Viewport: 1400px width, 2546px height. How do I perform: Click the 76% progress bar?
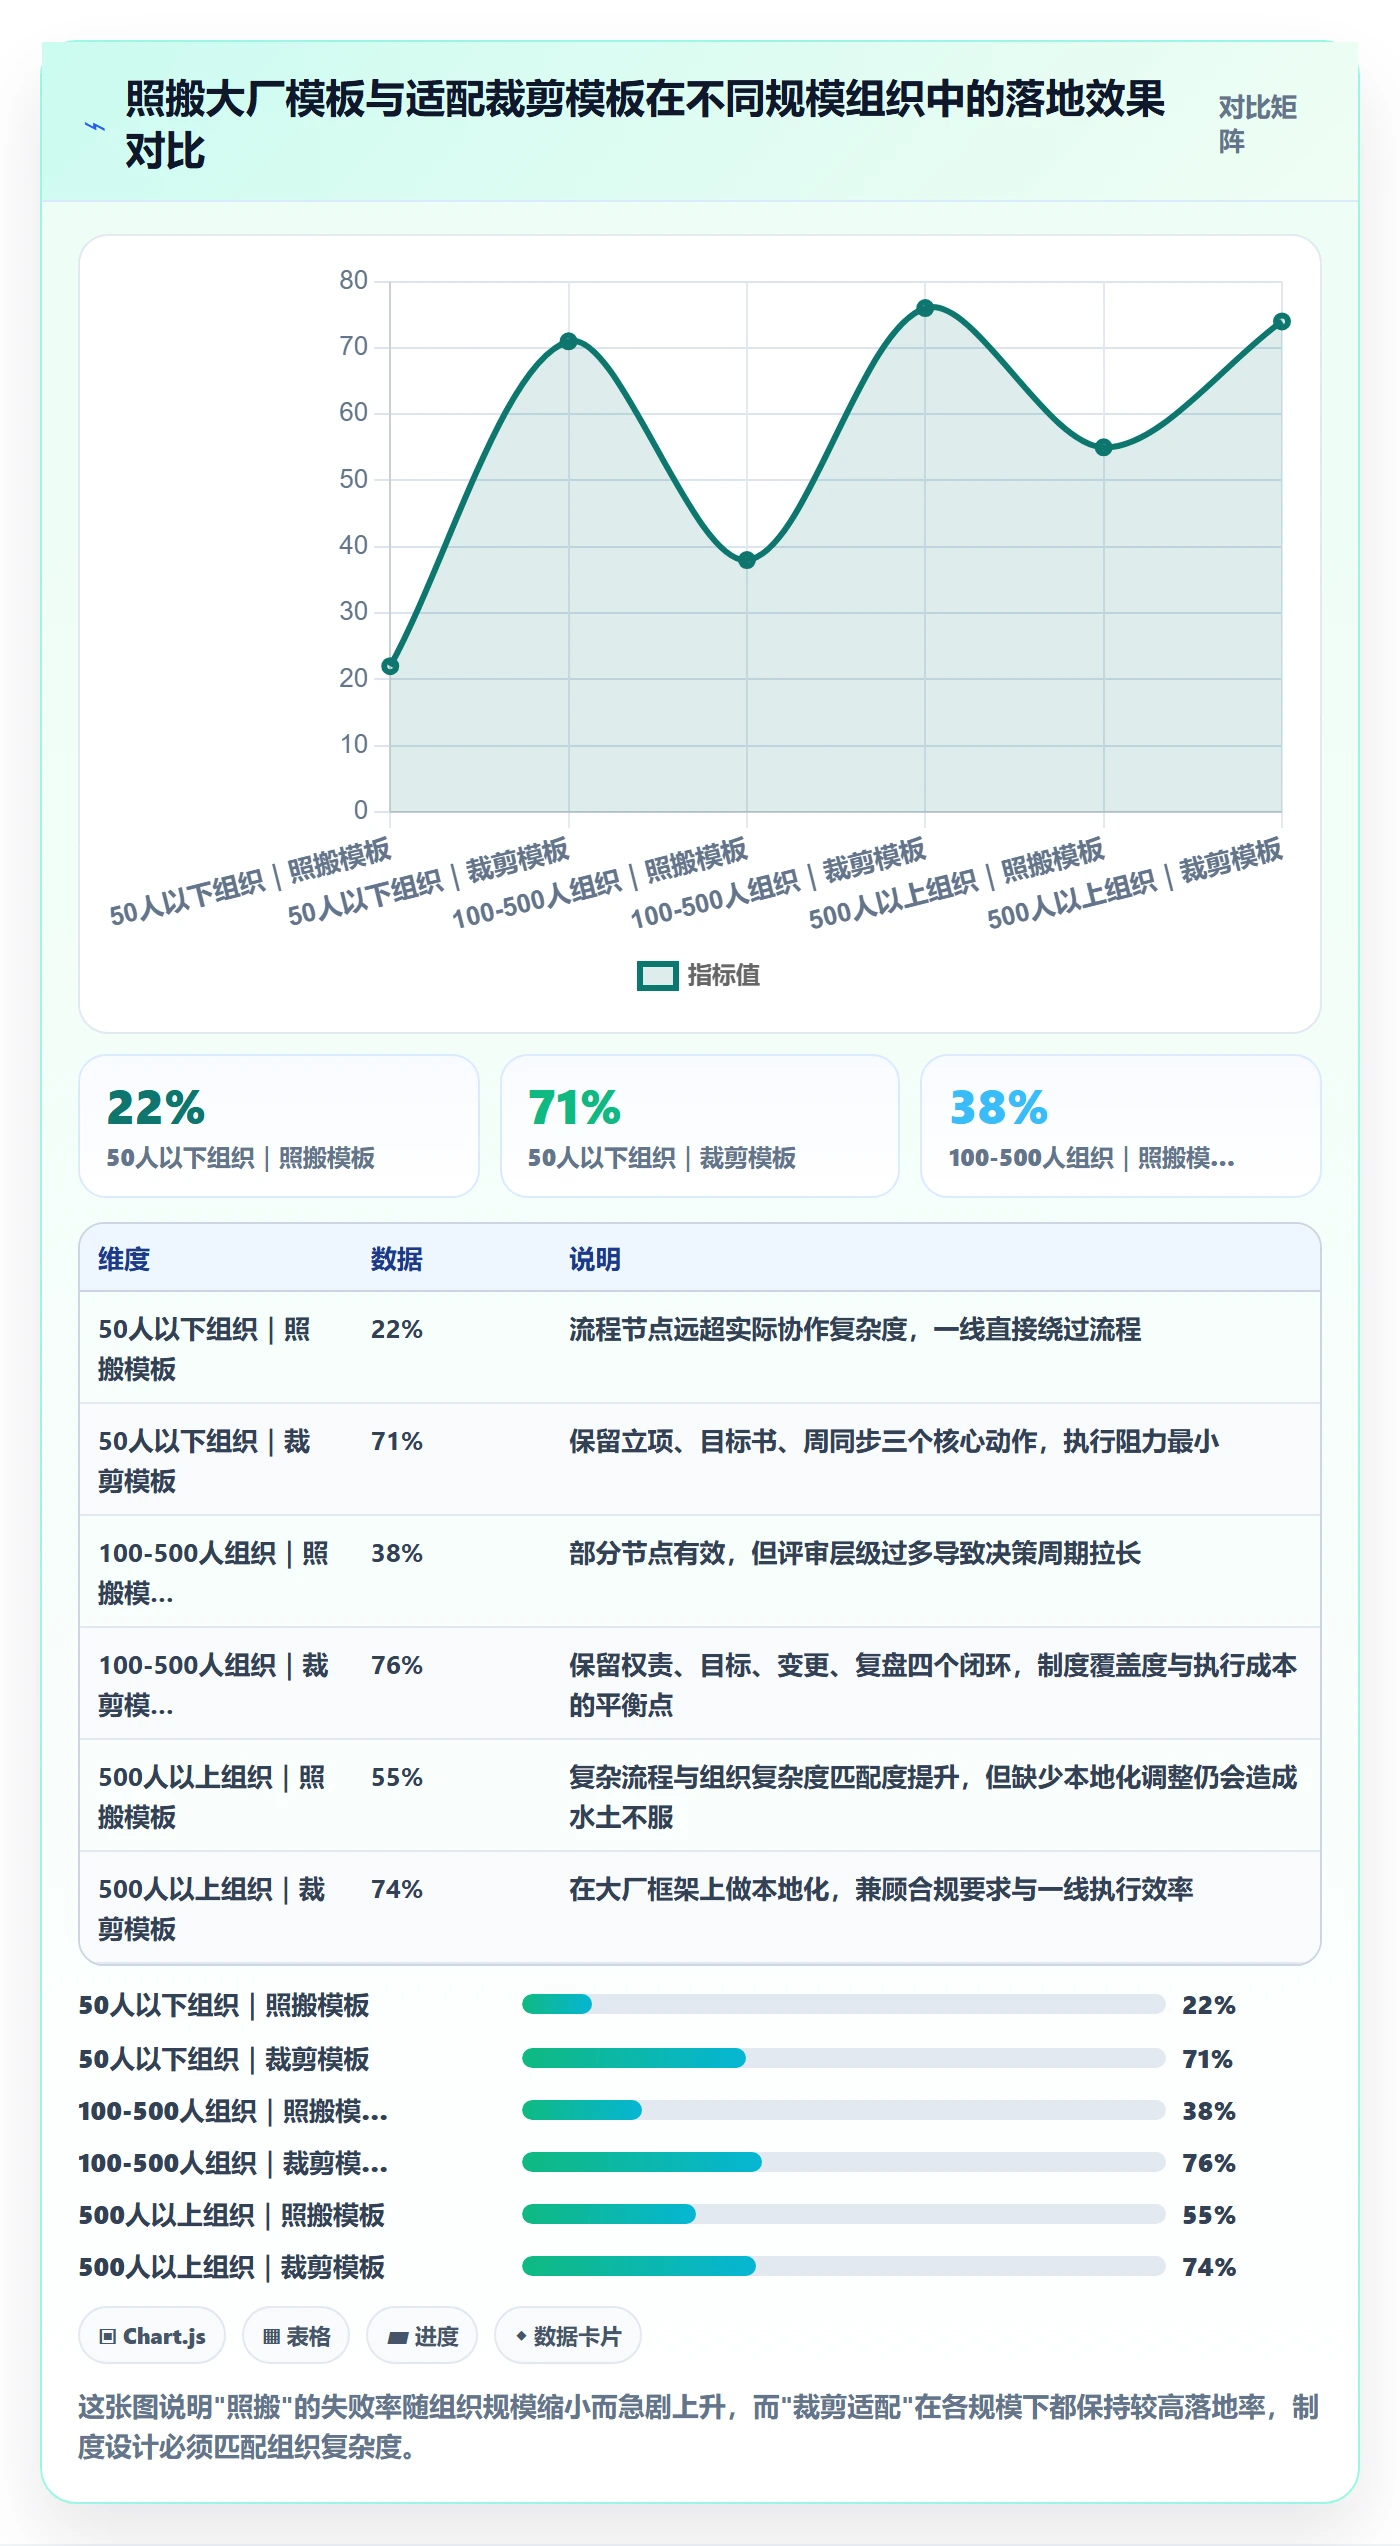tap(843, 2162)
